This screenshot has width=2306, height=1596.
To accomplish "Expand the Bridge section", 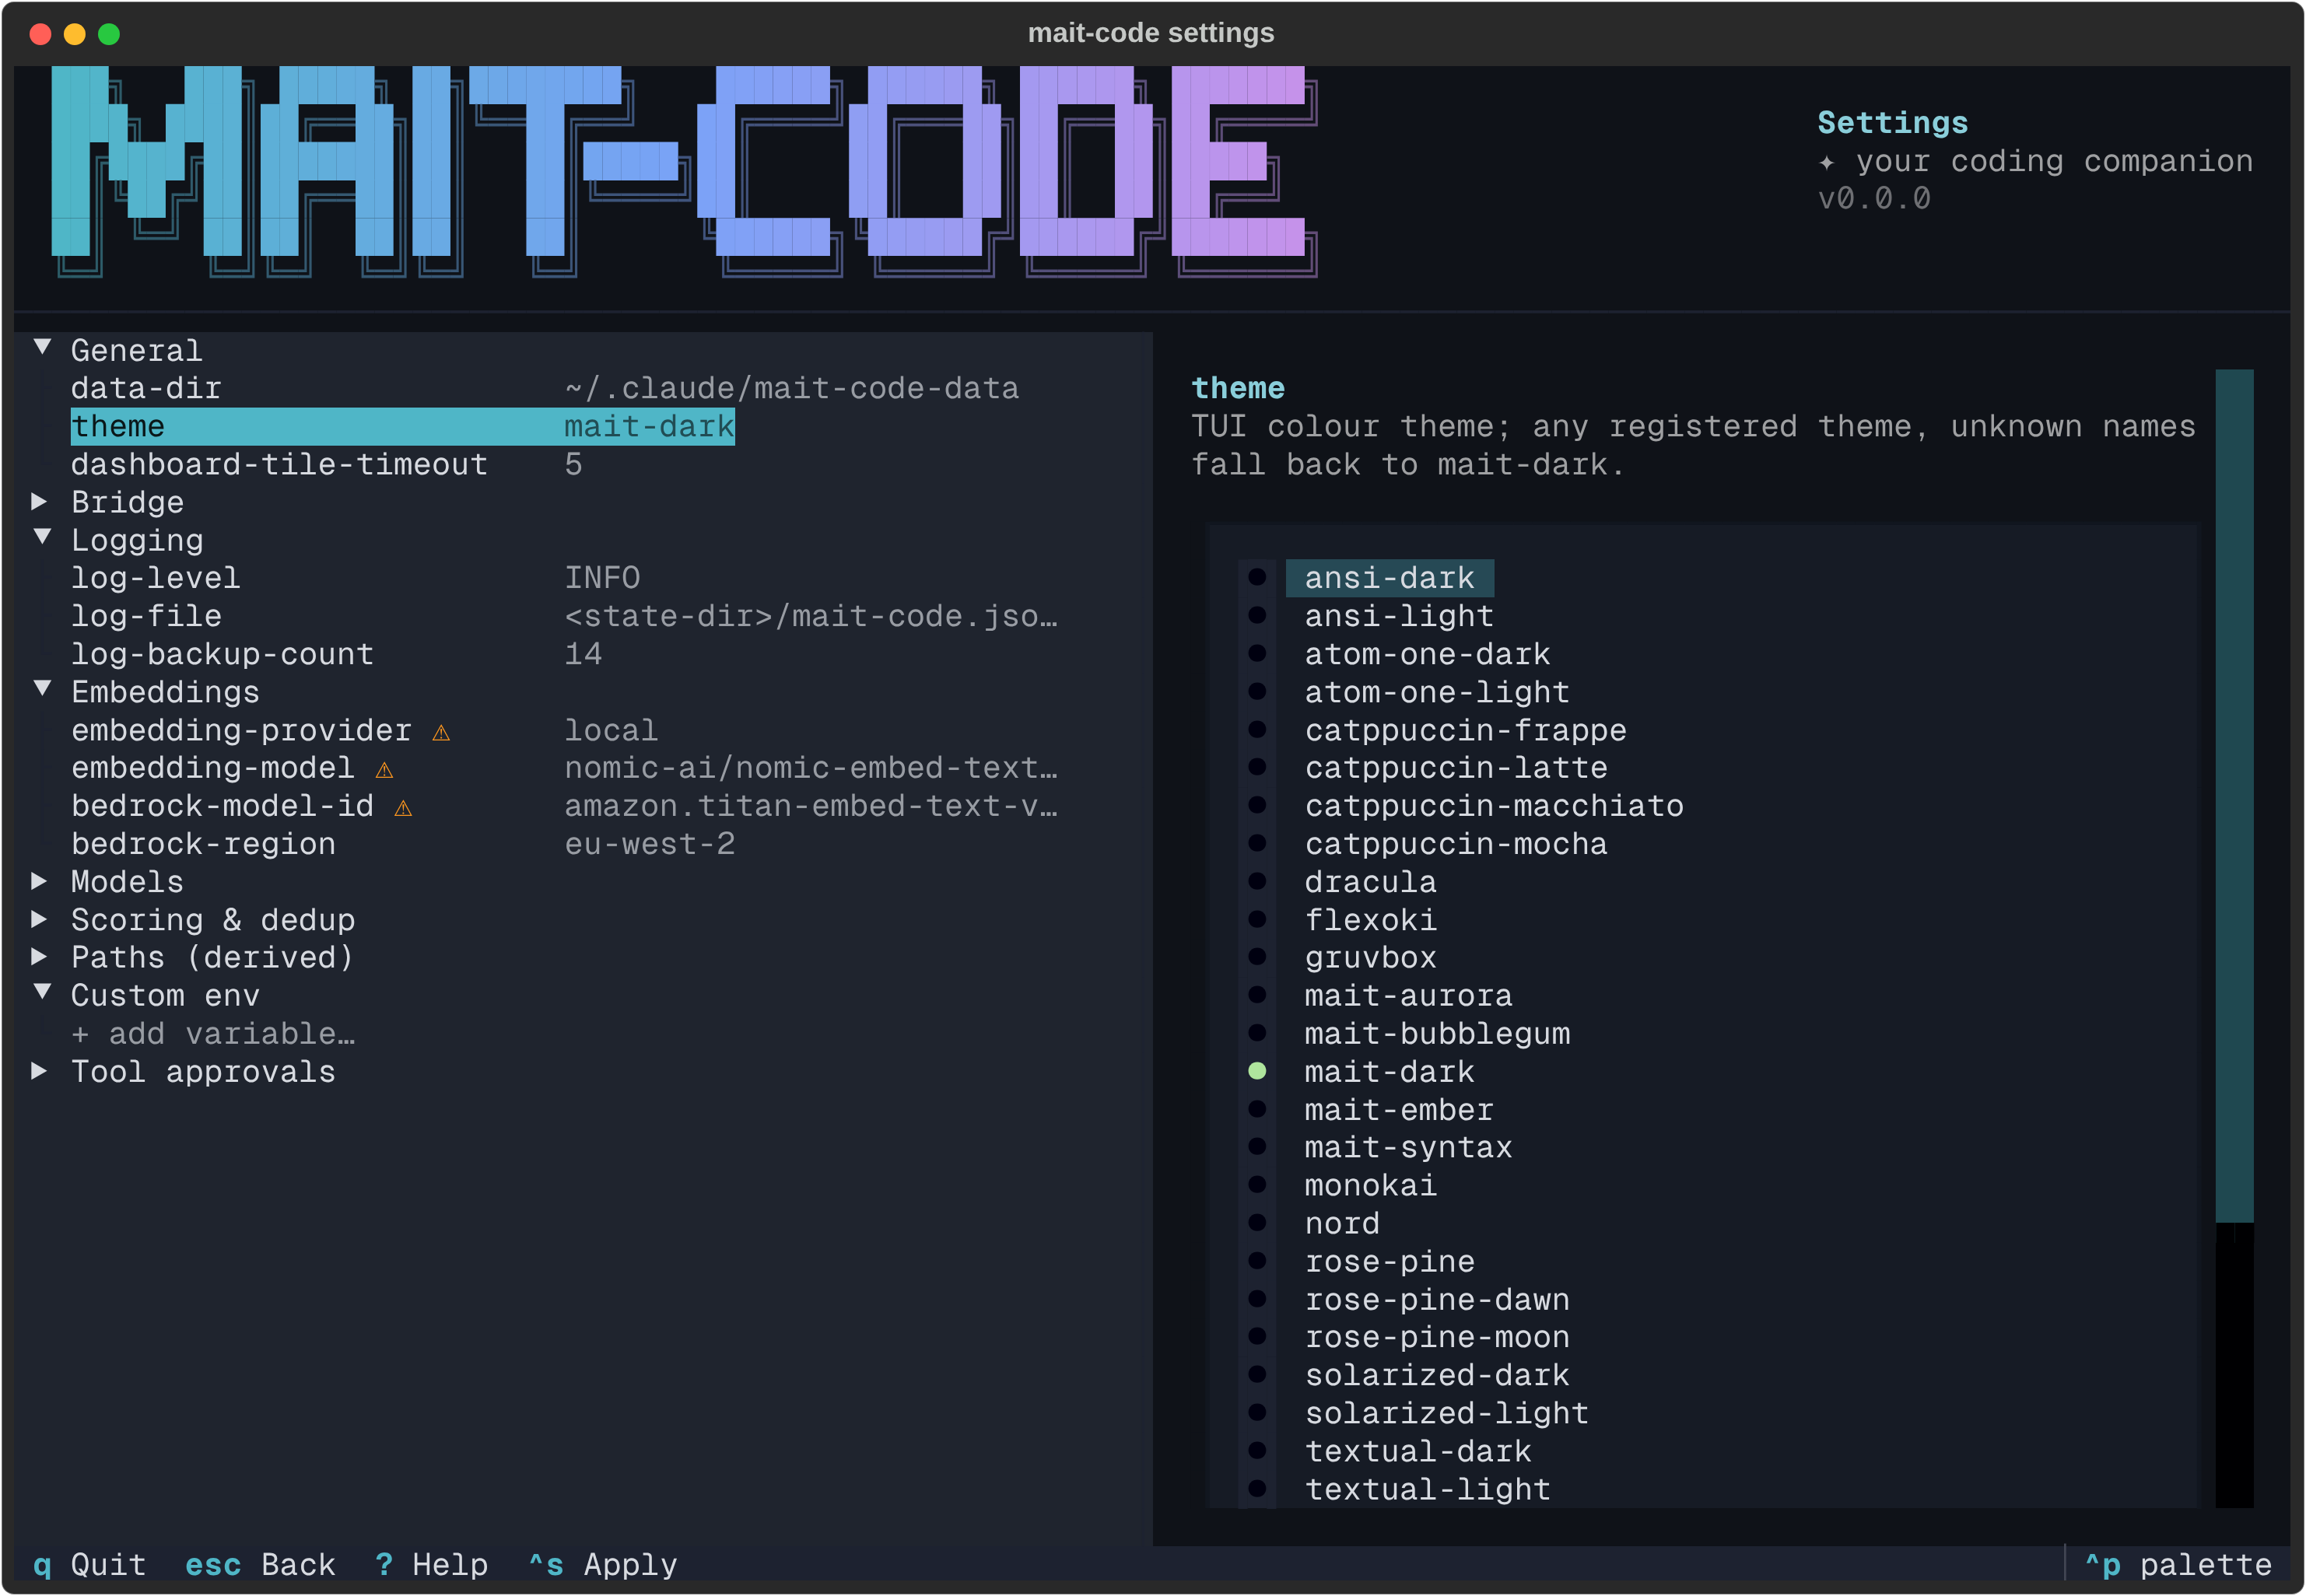I will tap(40, 501).
